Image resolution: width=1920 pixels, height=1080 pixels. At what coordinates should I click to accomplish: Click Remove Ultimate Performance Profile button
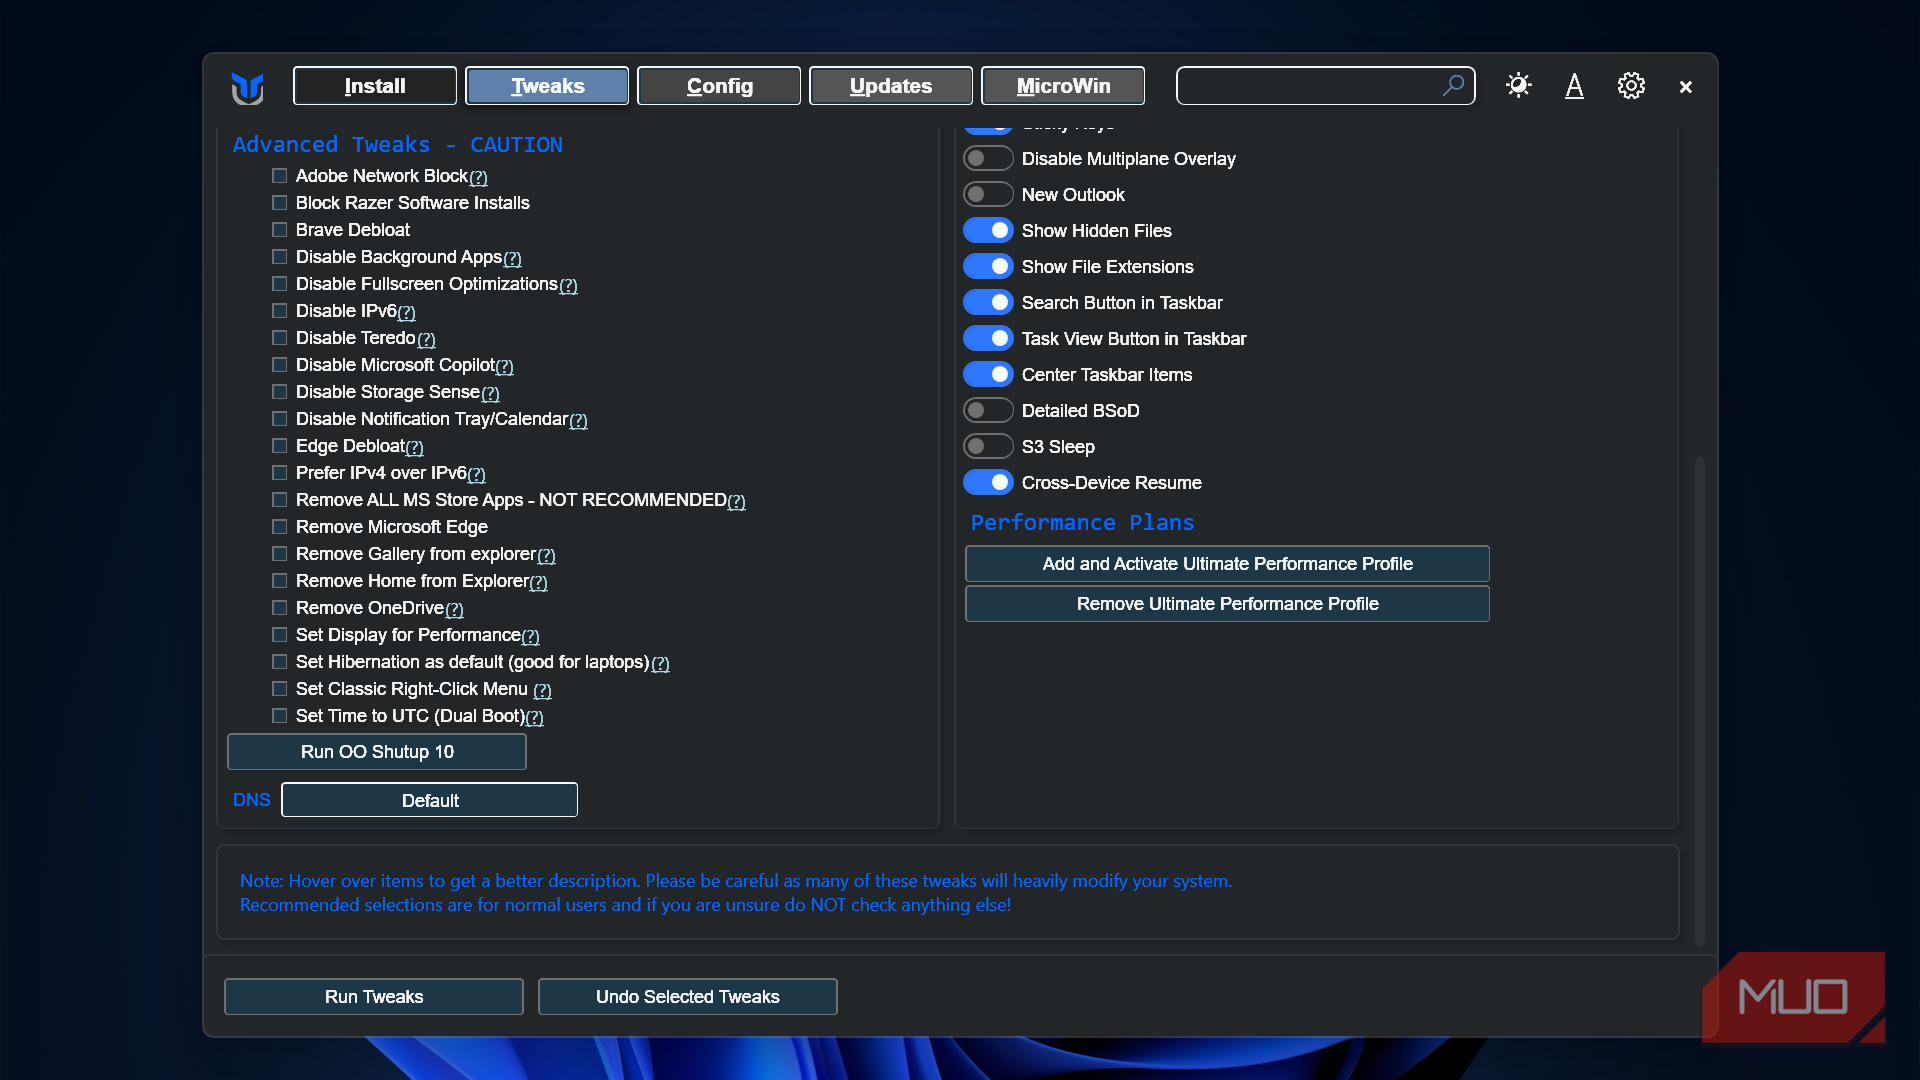[x=1227, y=604]
